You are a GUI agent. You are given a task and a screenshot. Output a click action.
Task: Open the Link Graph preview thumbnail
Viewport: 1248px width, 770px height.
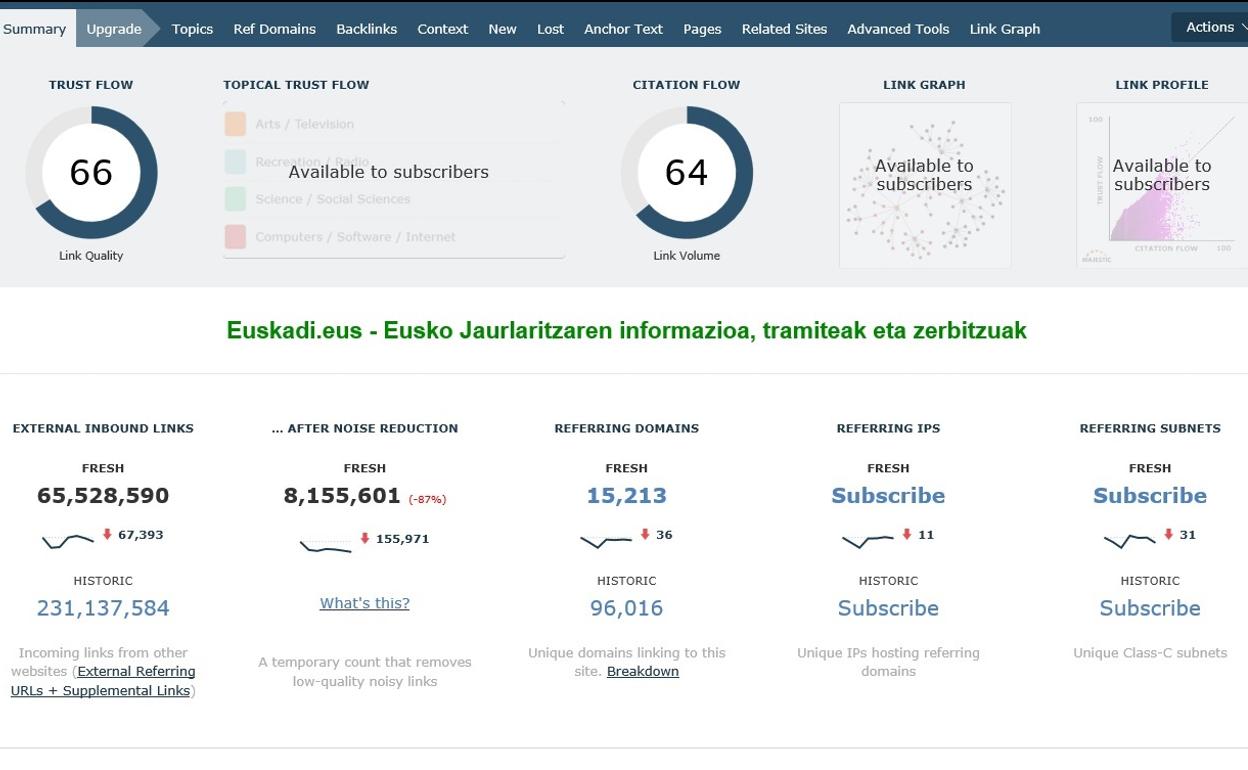point(924,185)
